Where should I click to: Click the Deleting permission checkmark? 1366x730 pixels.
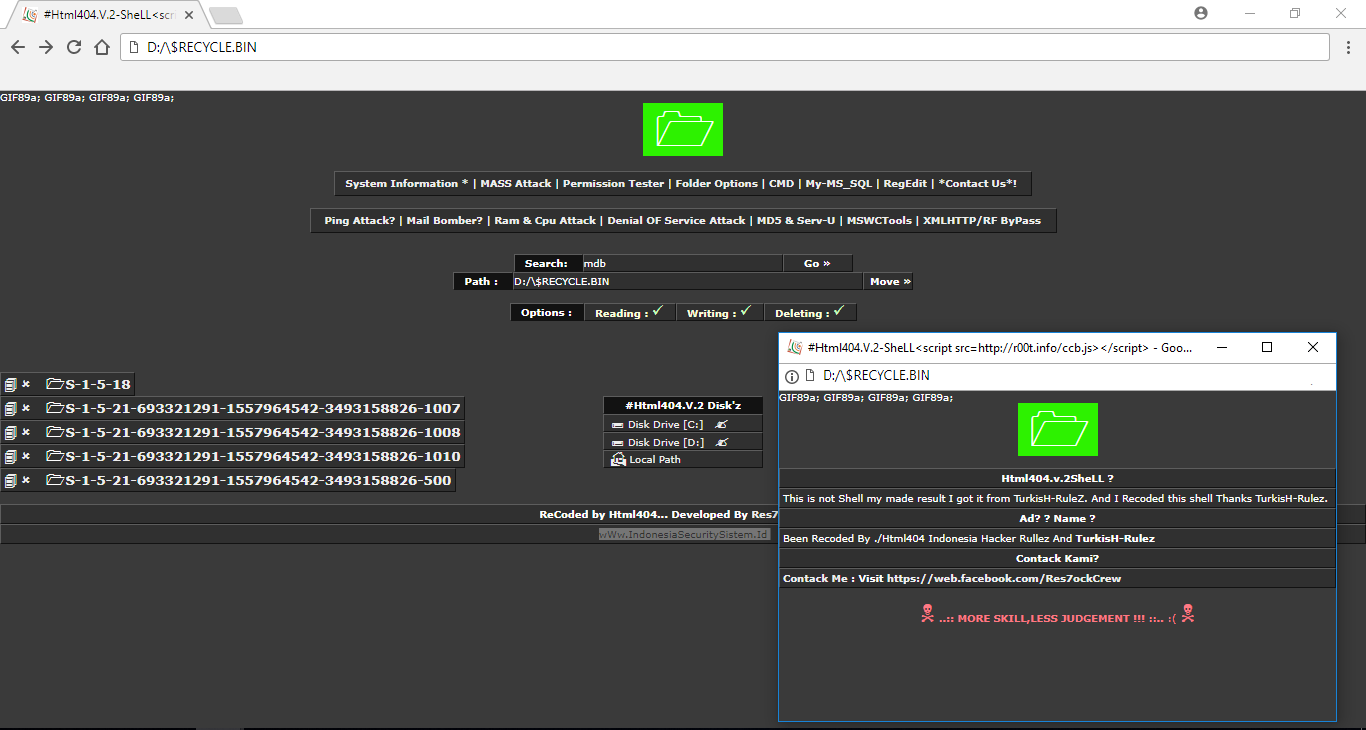[839, 311]
